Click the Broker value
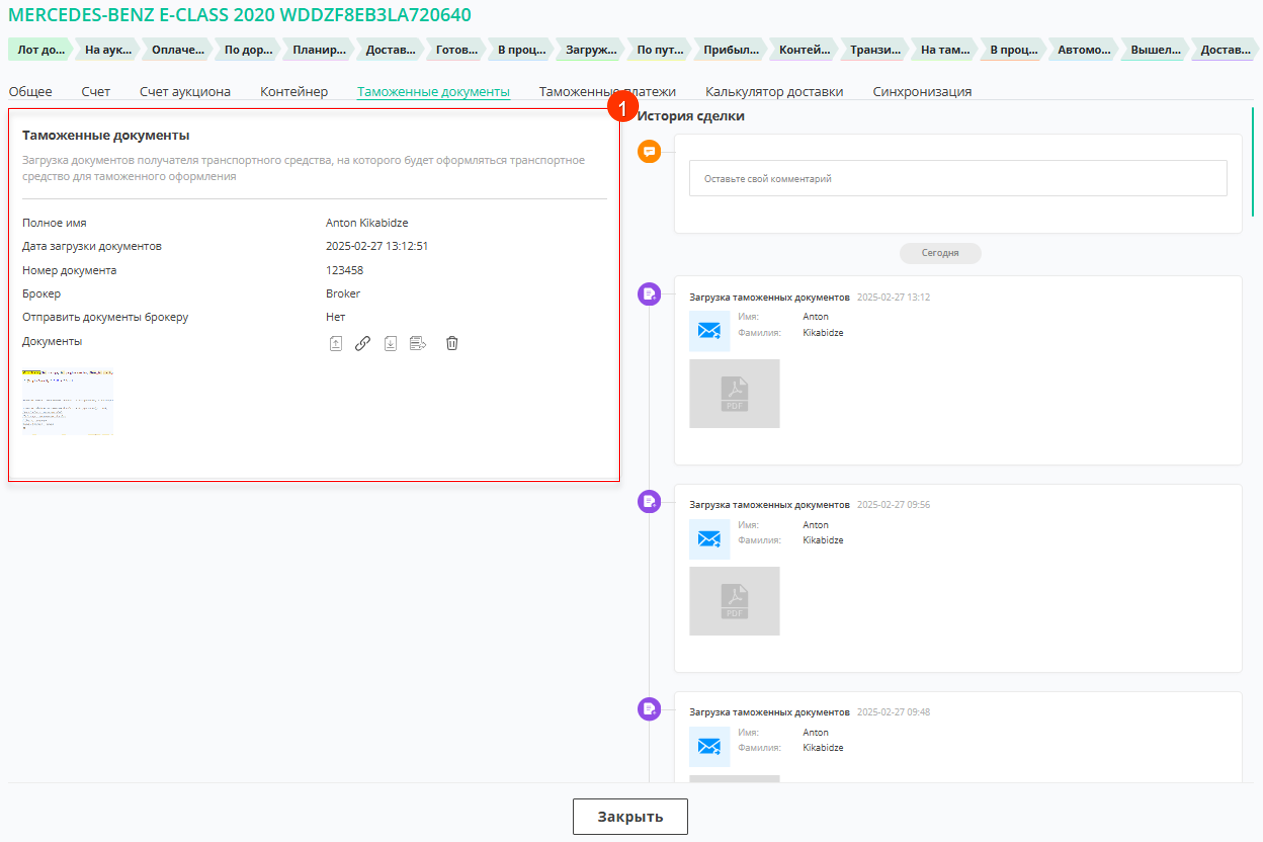 [343, 294]
